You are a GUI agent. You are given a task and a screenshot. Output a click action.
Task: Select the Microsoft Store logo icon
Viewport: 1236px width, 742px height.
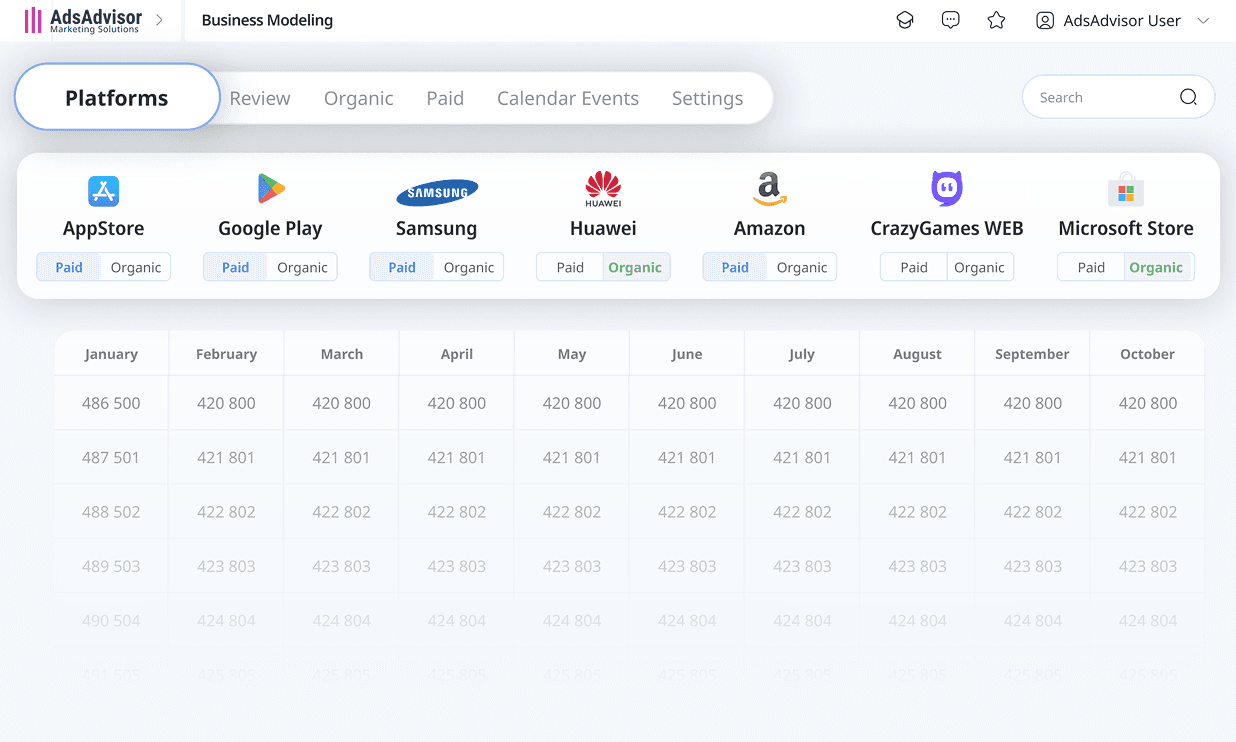[x=1126, y=189]
